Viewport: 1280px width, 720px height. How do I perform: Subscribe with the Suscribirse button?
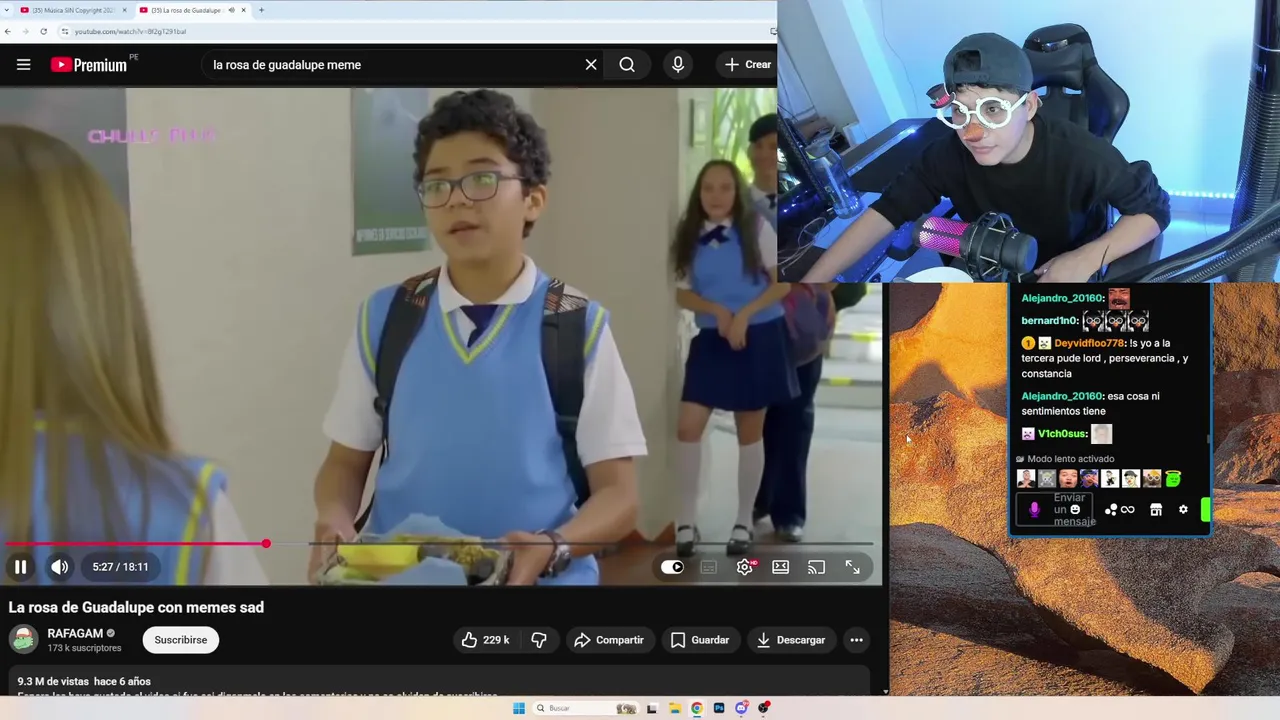click(x=181, y=640)
